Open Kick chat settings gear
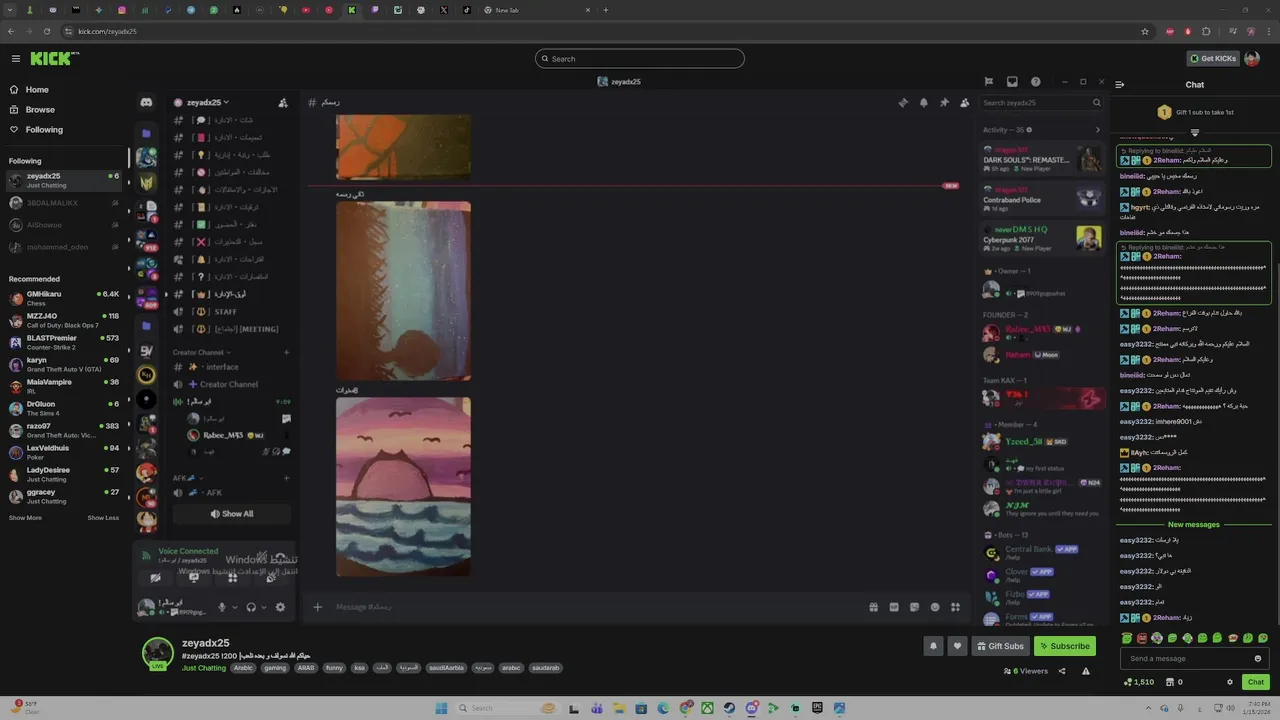 1230,682
